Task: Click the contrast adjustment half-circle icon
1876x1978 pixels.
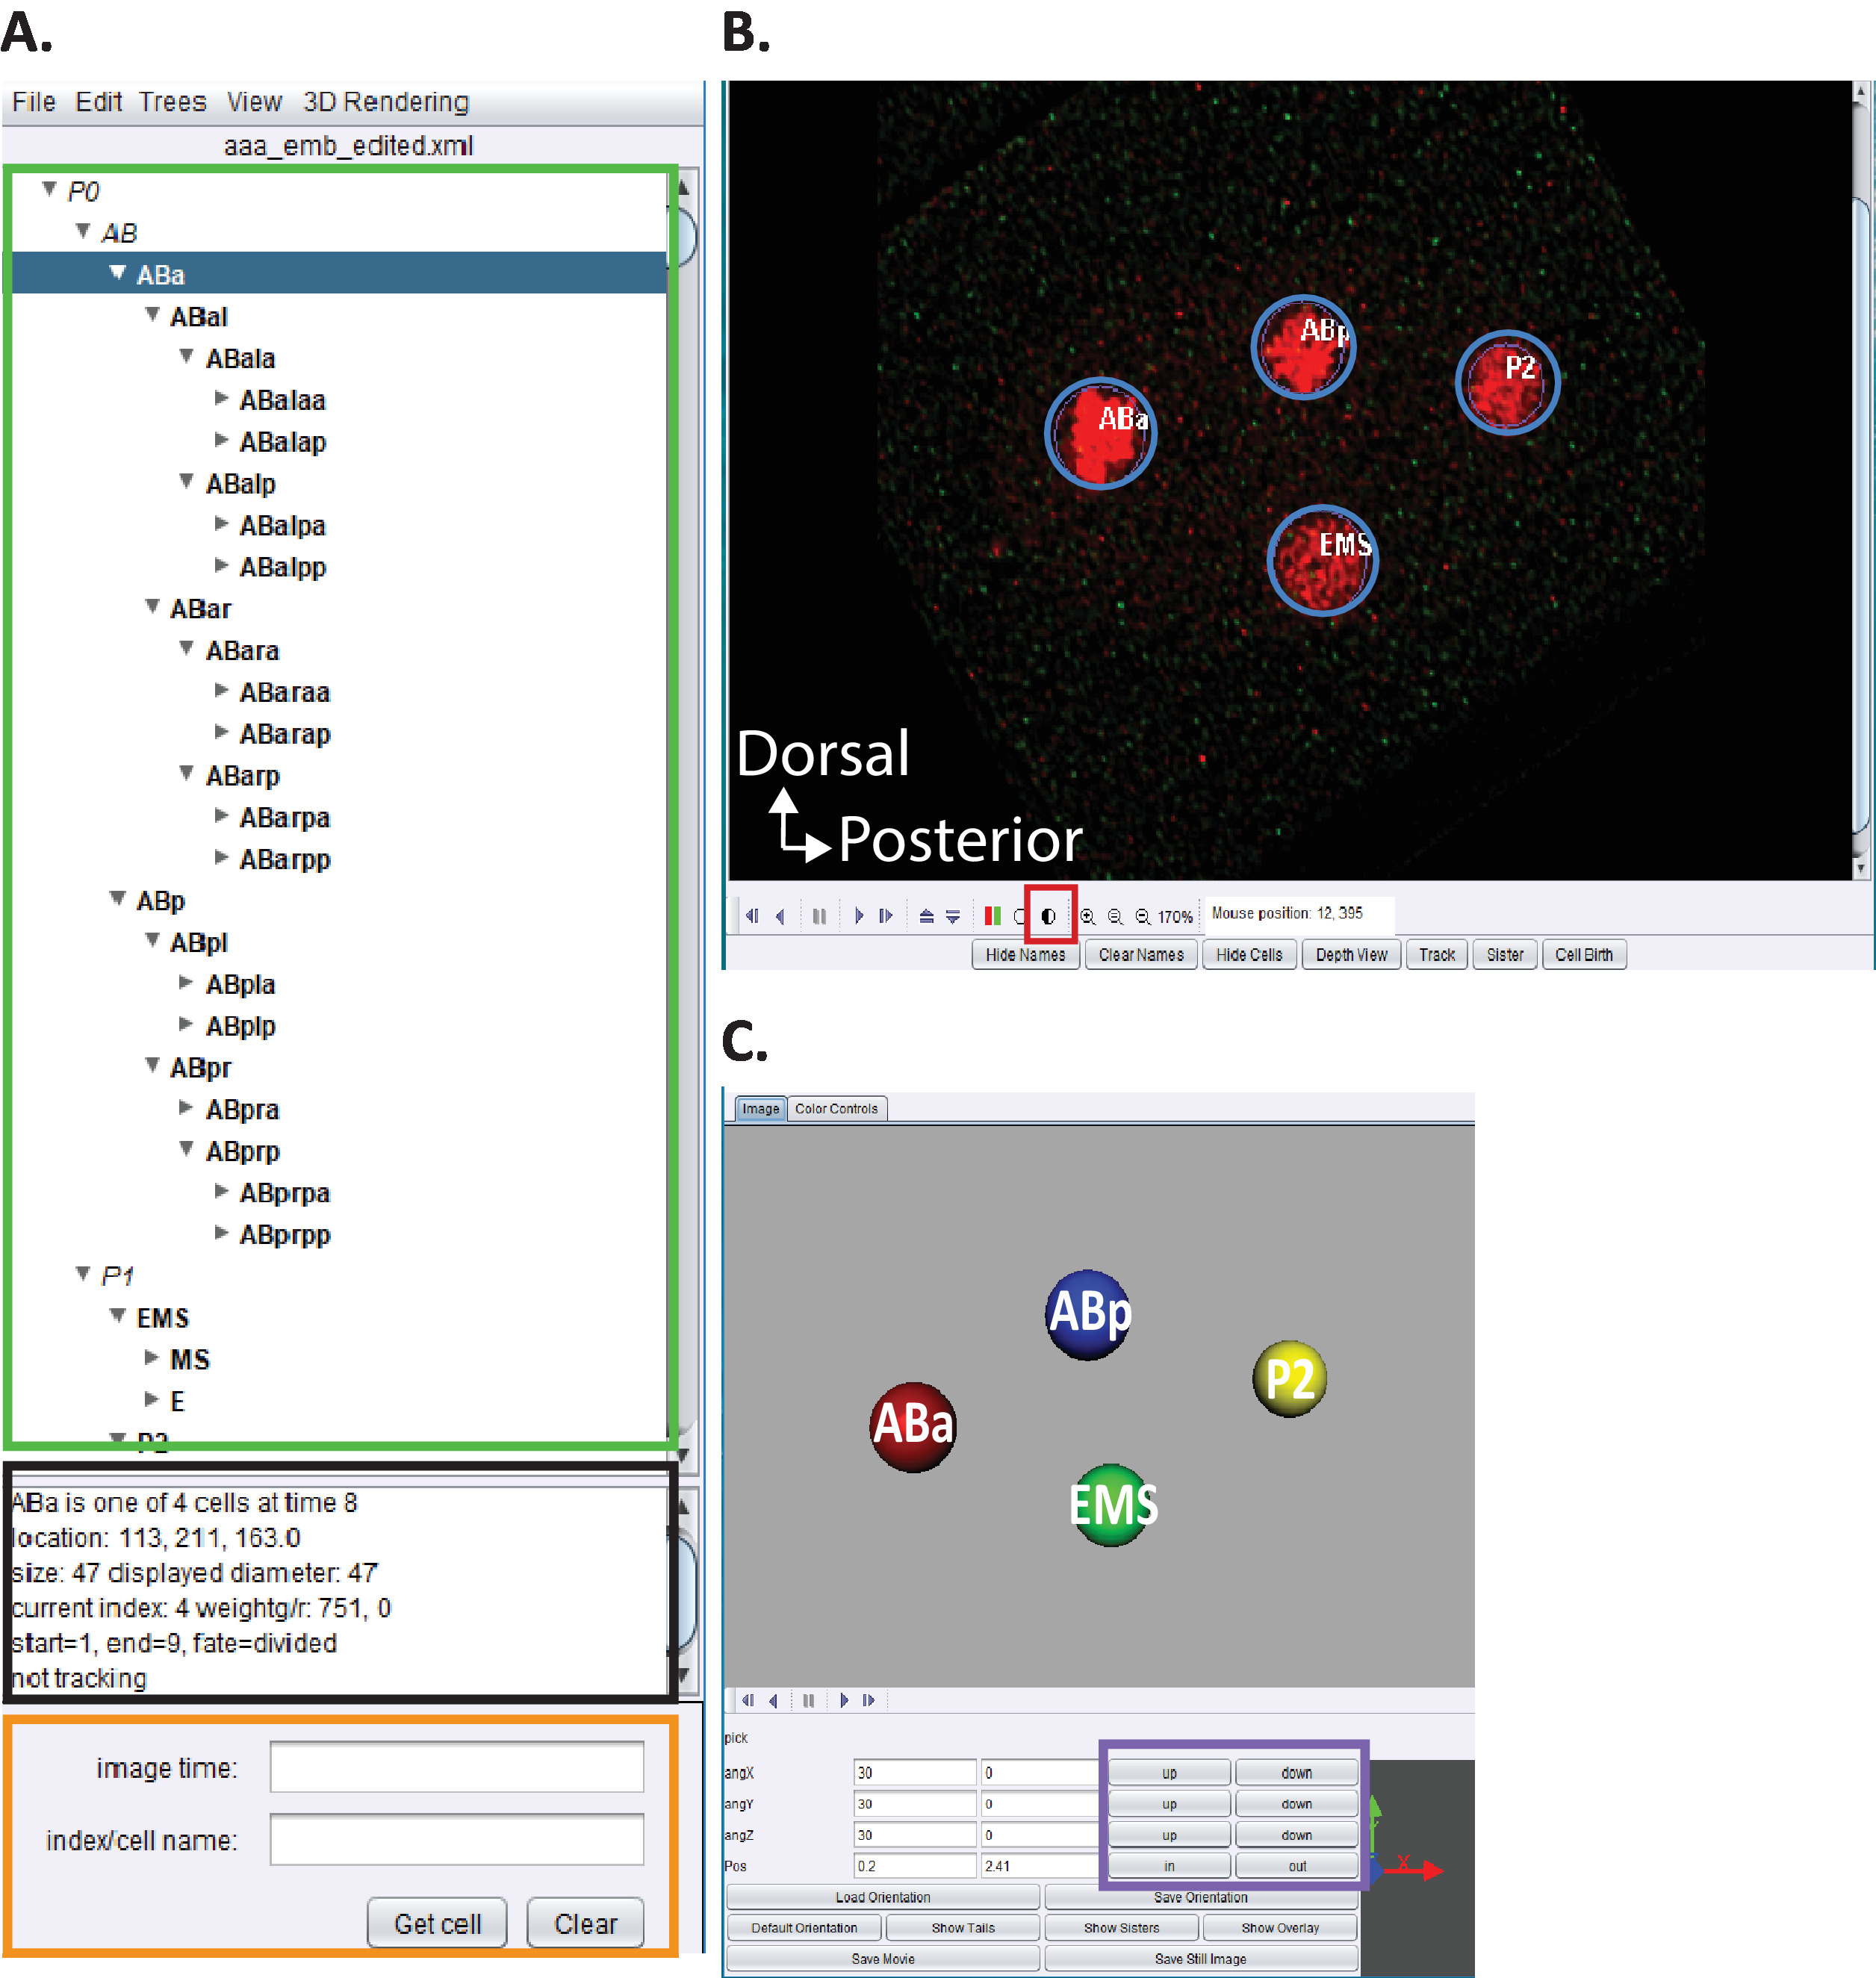Action: pos(1048,915)
